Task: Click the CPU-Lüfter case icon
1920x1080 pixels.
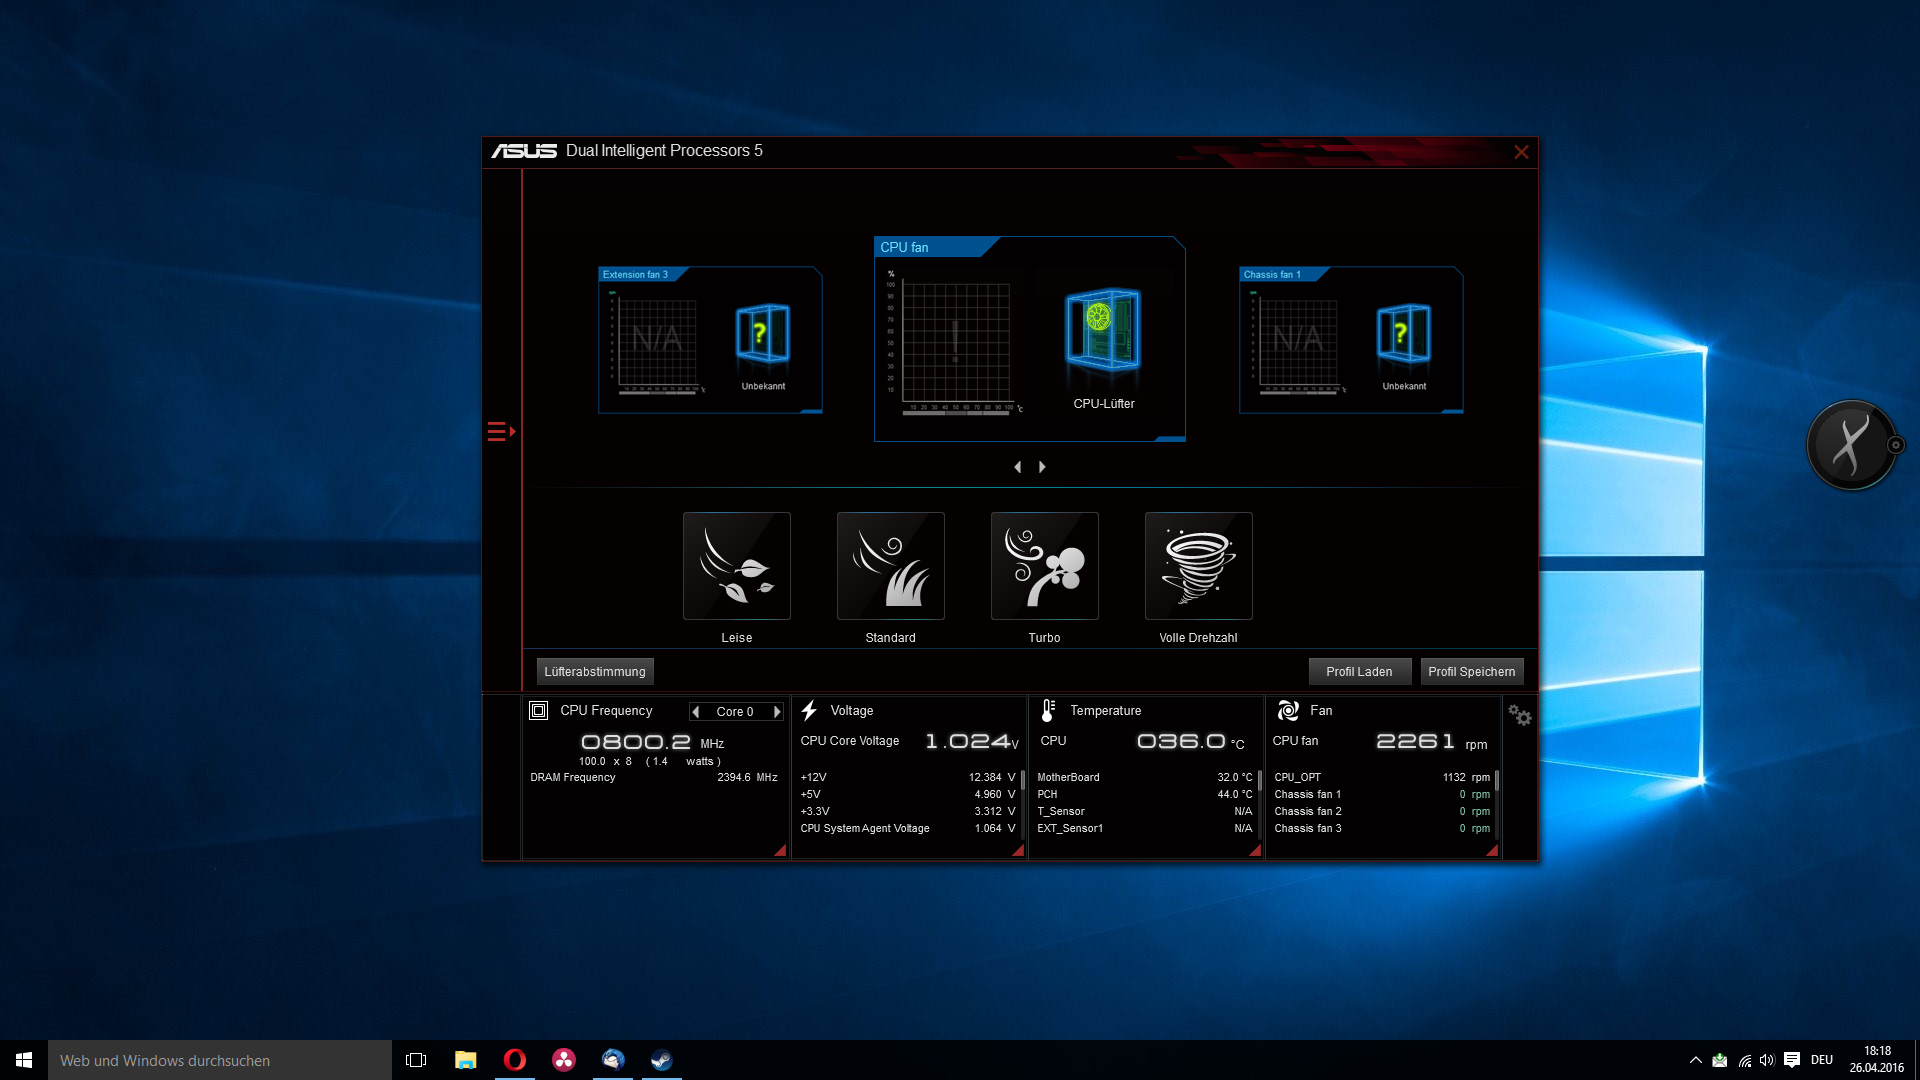Action: point(1103,330)
